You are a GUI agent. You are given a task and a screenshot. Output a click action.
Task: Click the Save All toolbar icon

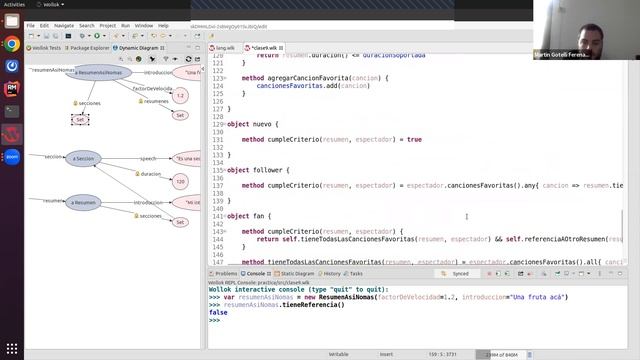[55, 36]
